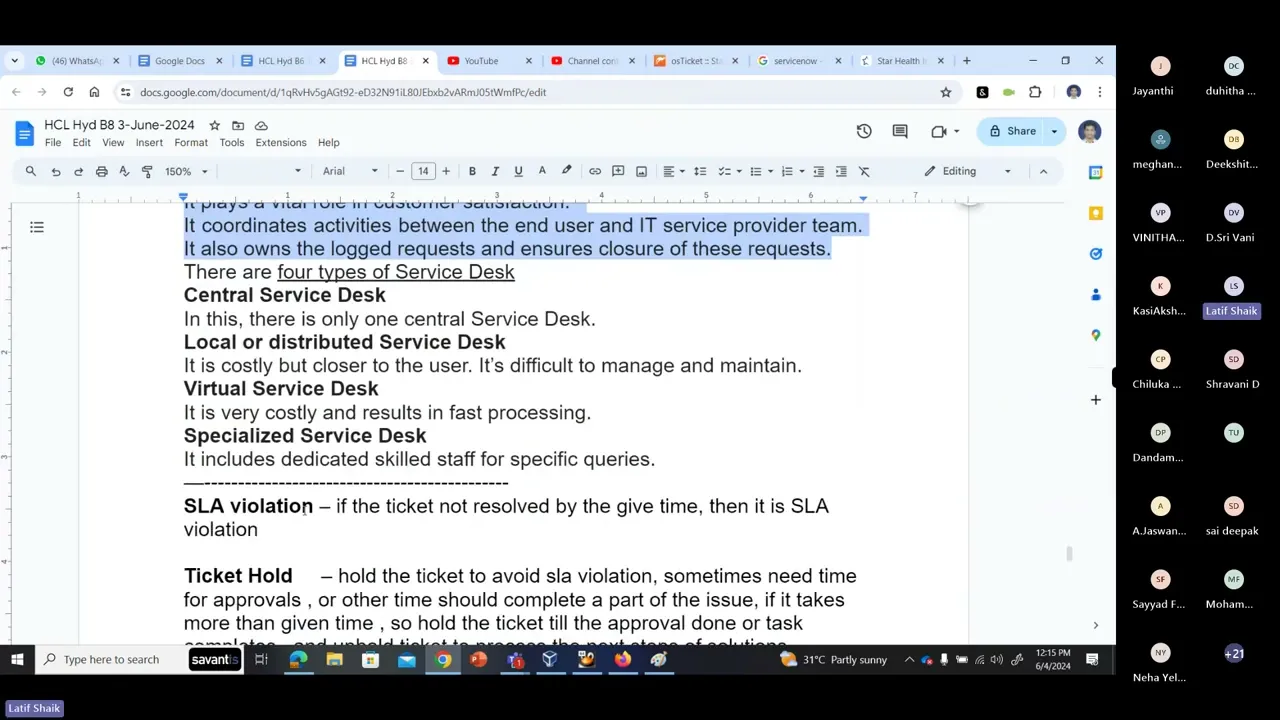Toggle underline formatting
The image size is (1280, 720).
pyautogui.click(x=518, y=171)
